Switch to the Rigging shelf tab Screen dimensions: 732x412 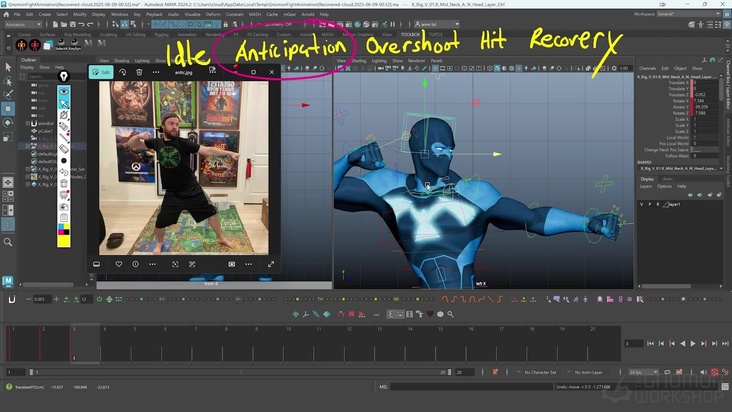tap(164, 34)
